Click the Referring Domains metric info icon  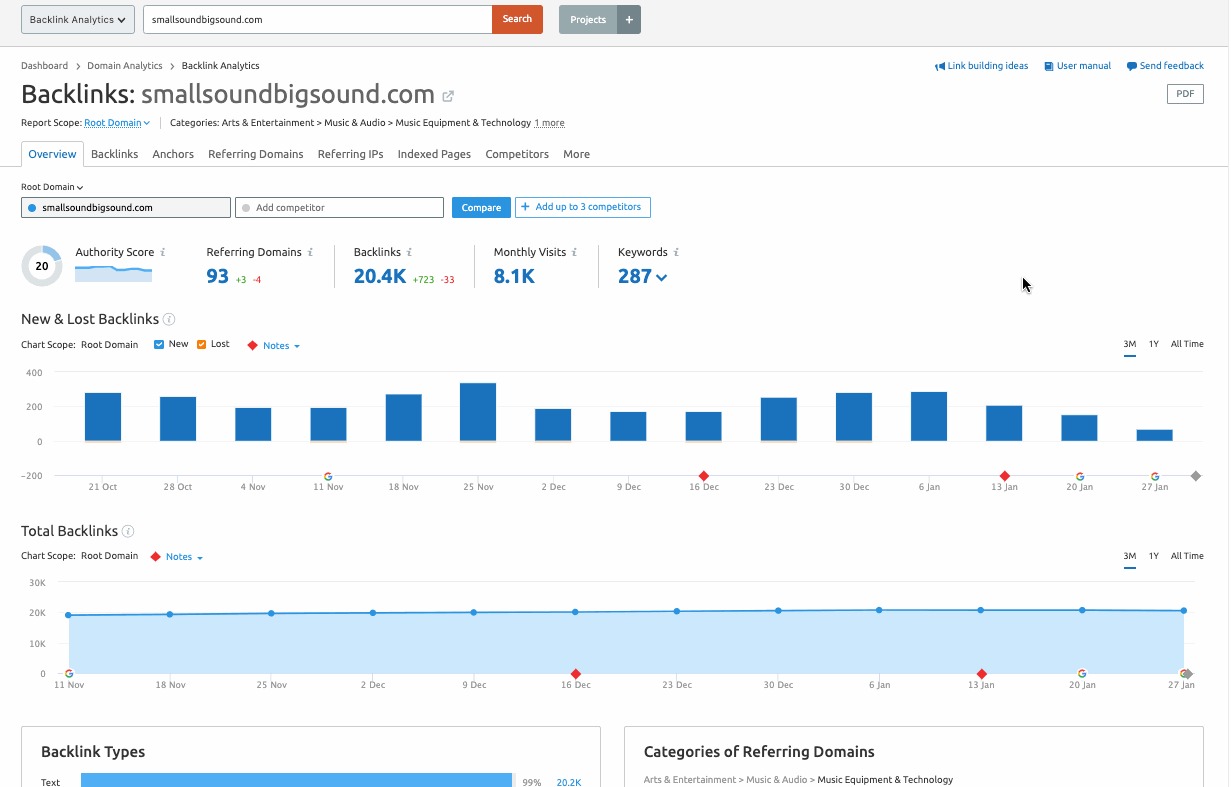point(310,253)
